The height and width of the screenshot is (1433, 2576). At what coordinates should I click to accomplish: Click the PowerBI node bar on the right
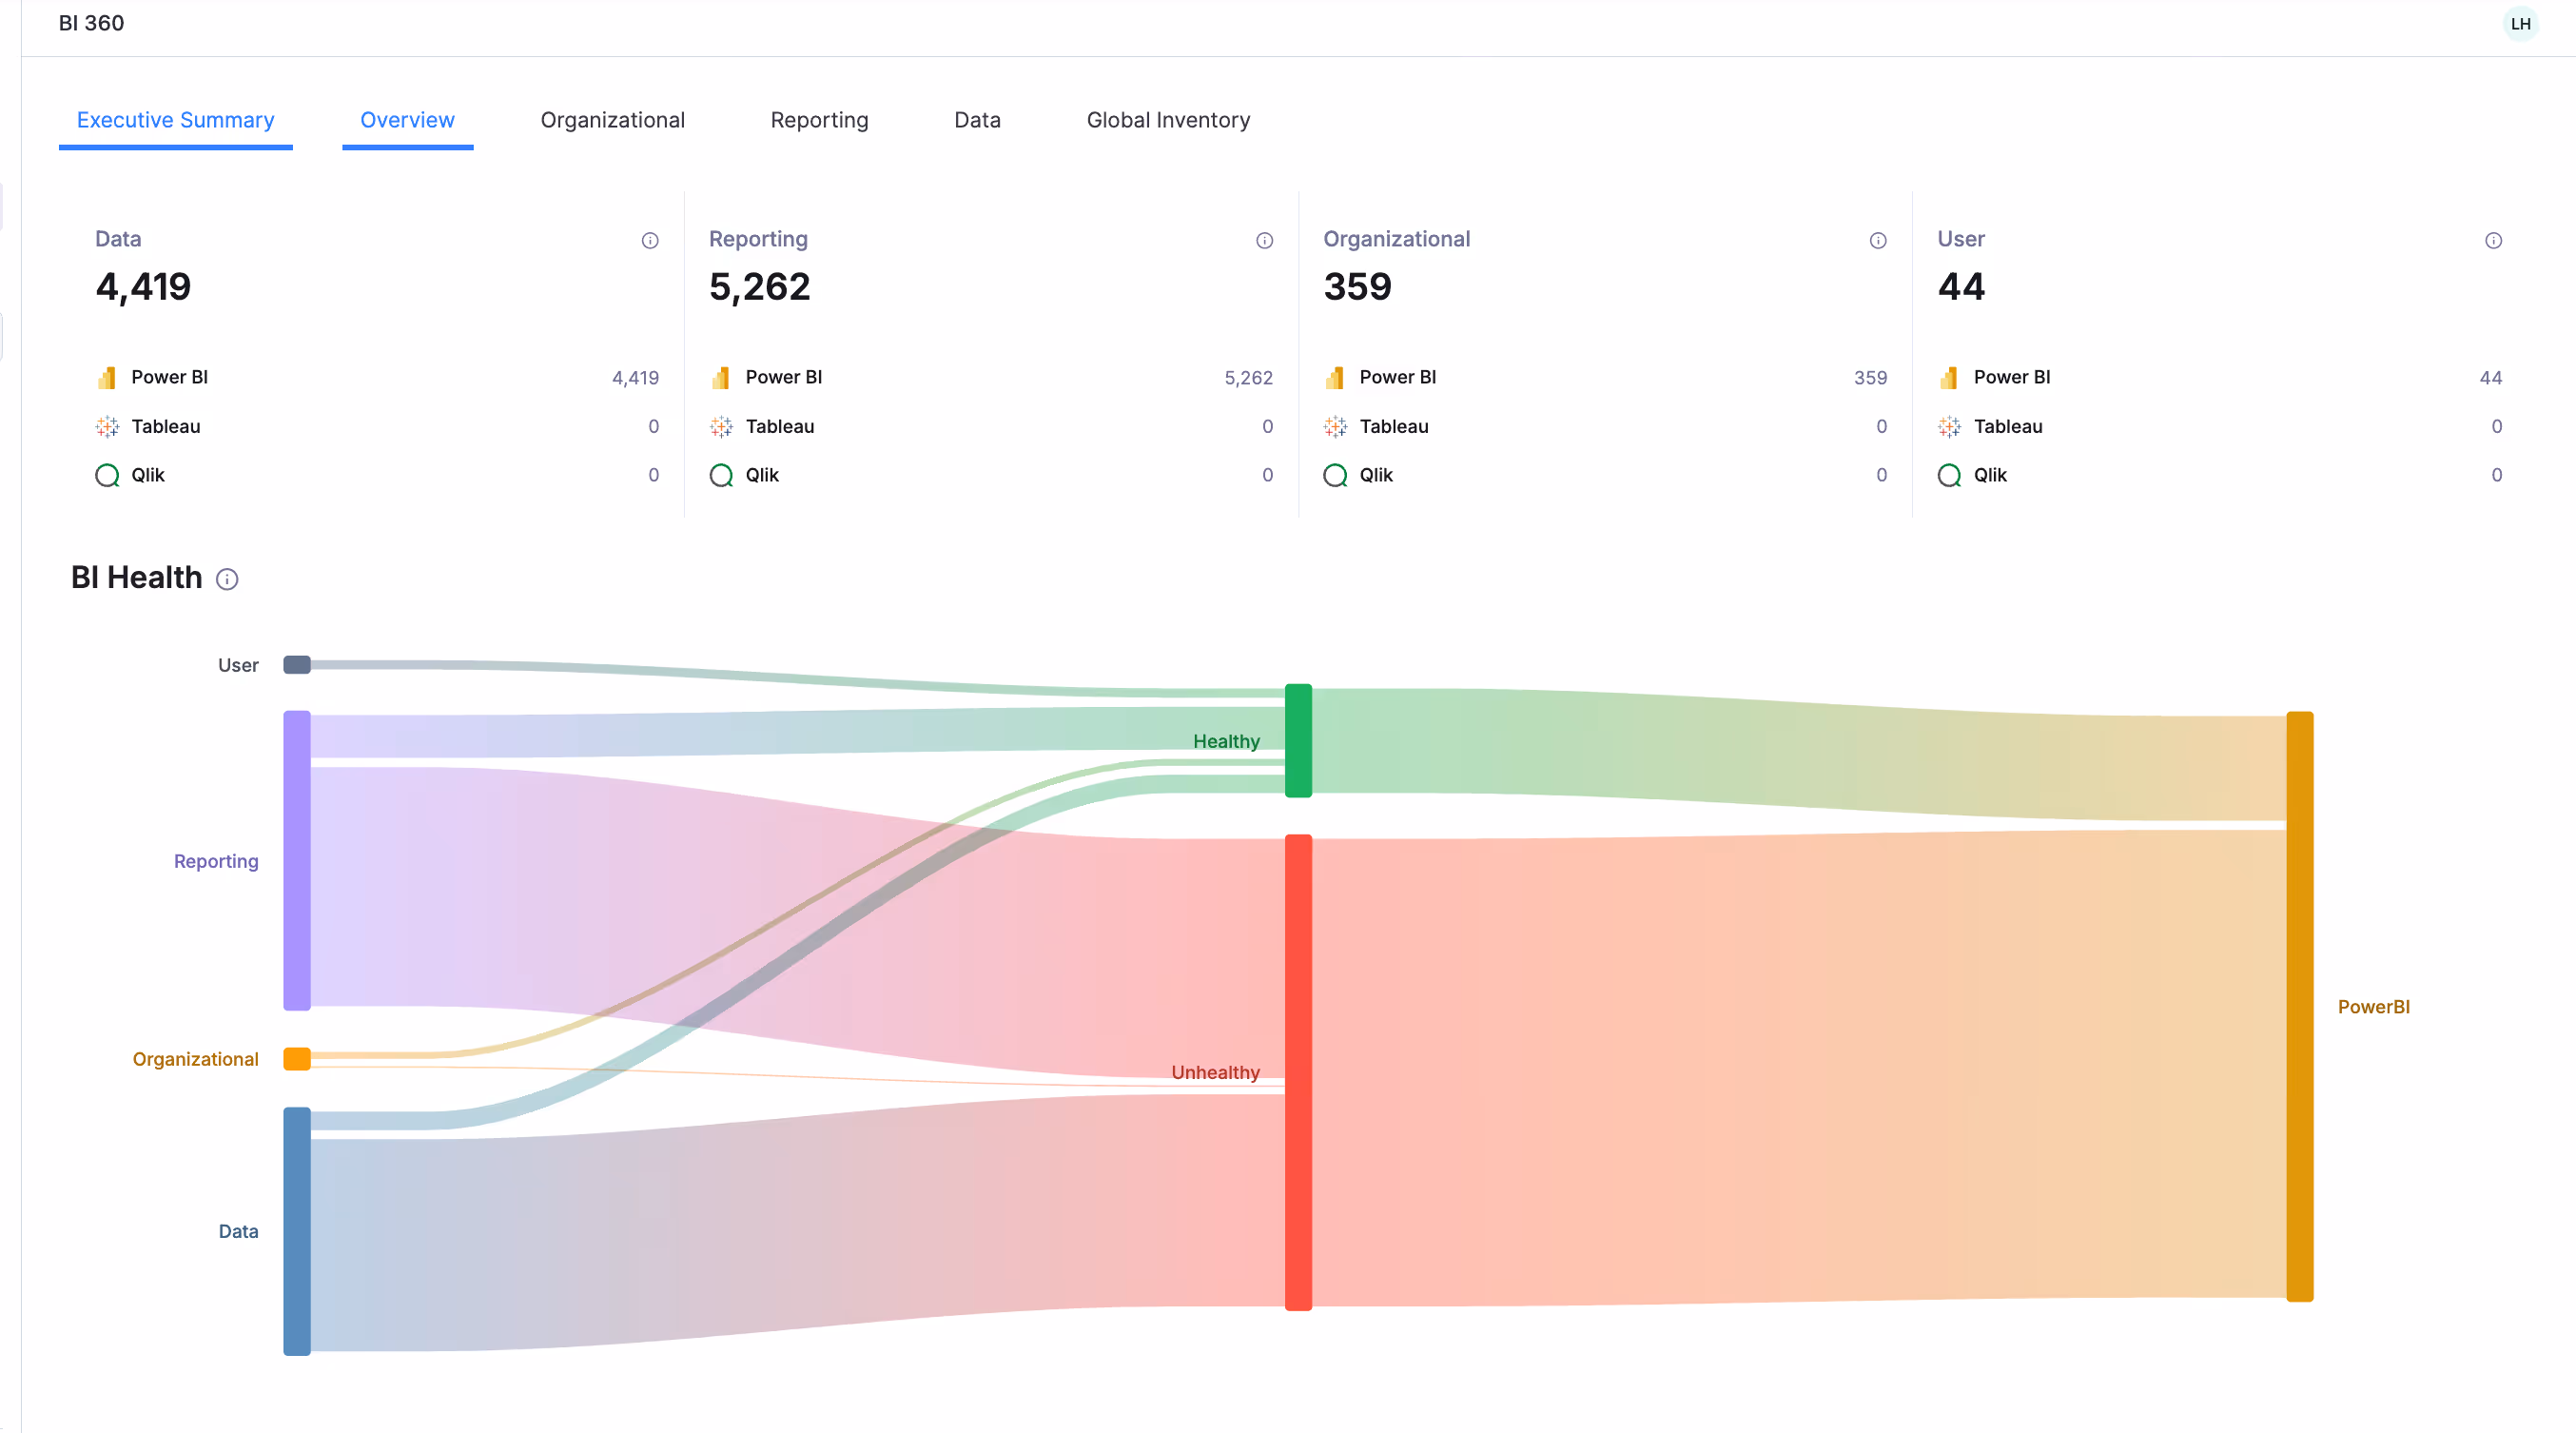[2300, 1007]
